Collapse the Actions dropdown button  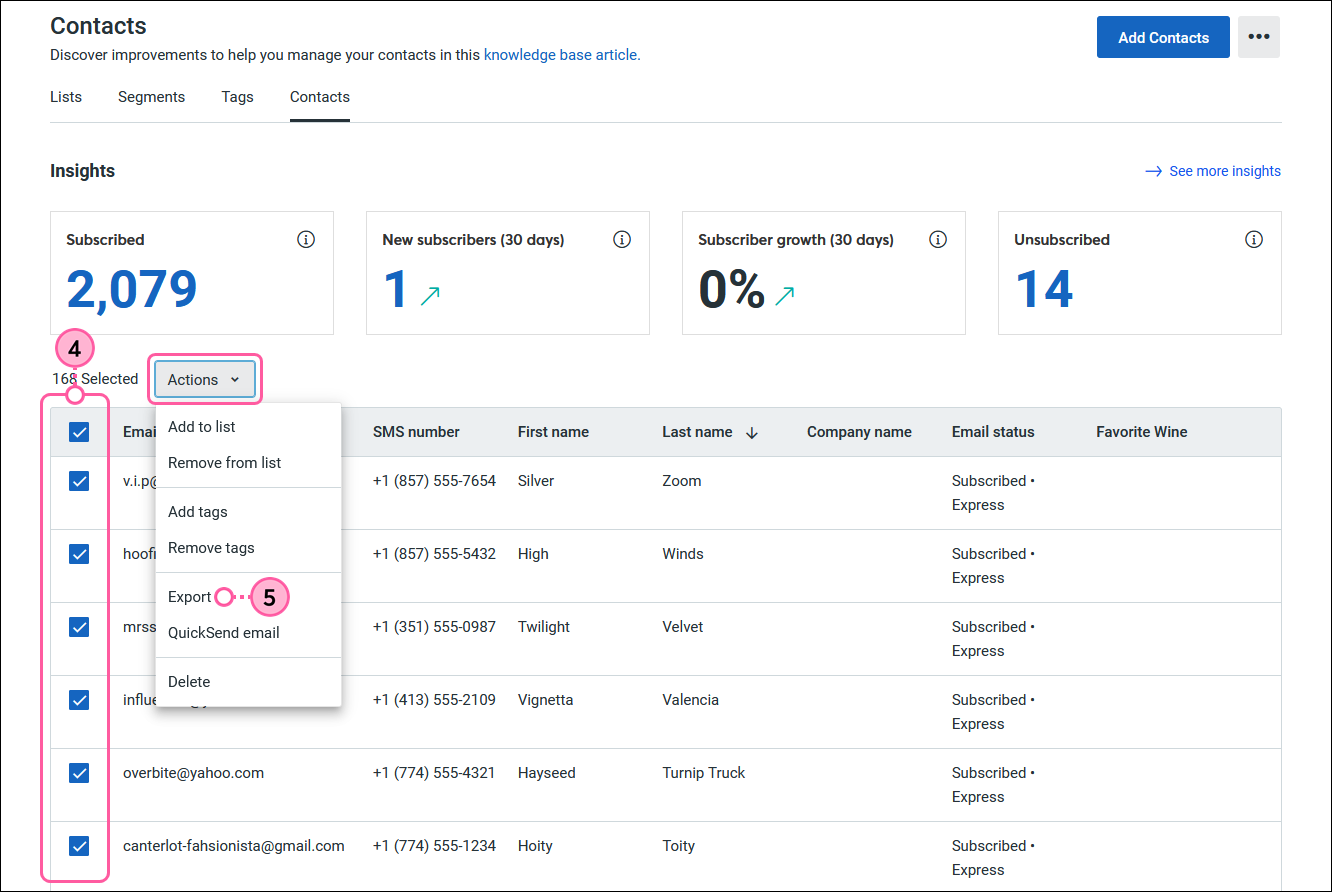[205, 380]
